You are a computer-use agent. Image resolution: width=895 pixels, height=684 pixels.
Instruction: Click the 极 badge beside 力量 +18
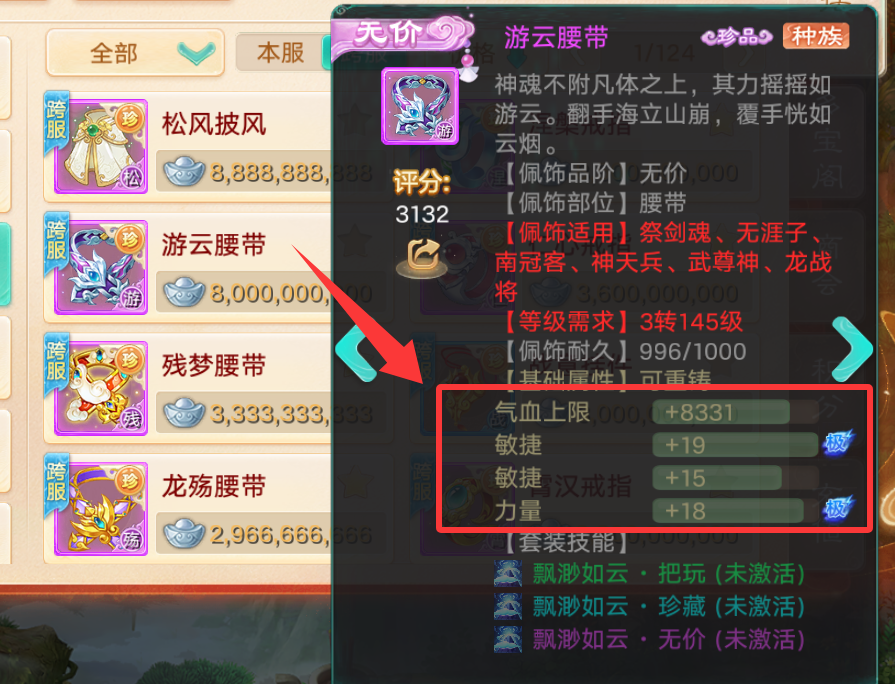[838, 508]
